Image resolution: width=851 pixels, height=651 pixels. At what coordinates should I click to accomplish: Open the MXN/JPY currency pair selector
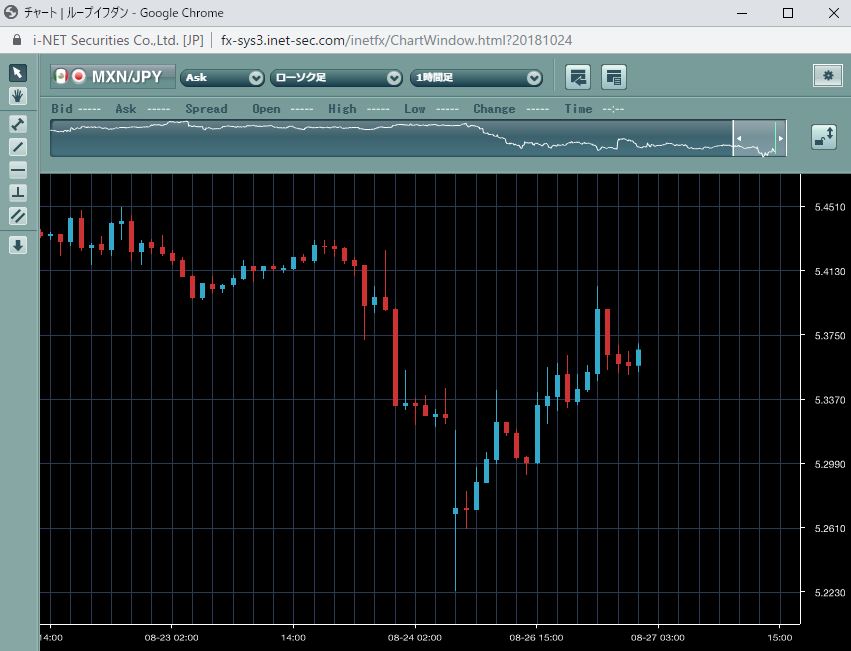point(113,77)
